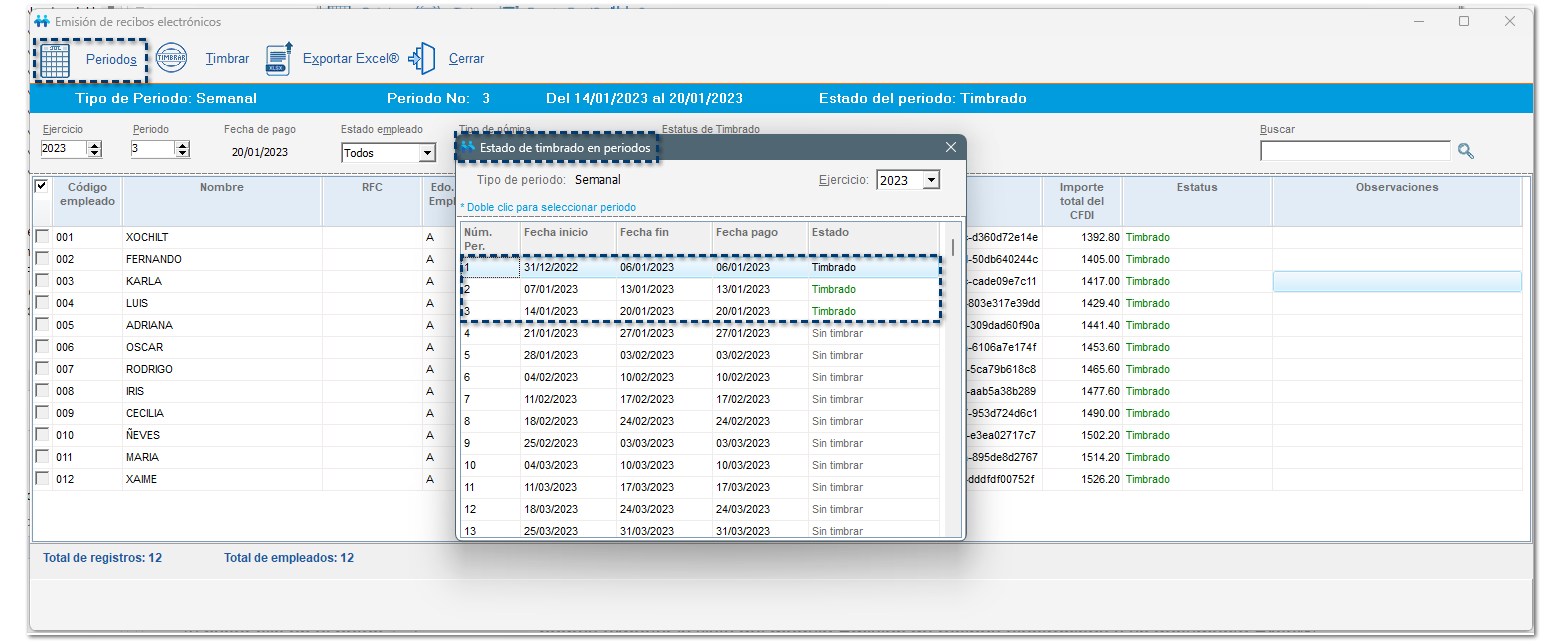The height and width of the screenshot is (644, 1543).
Task: Close the Estado de timbrado dialog
Action: [x=951, y=148]
